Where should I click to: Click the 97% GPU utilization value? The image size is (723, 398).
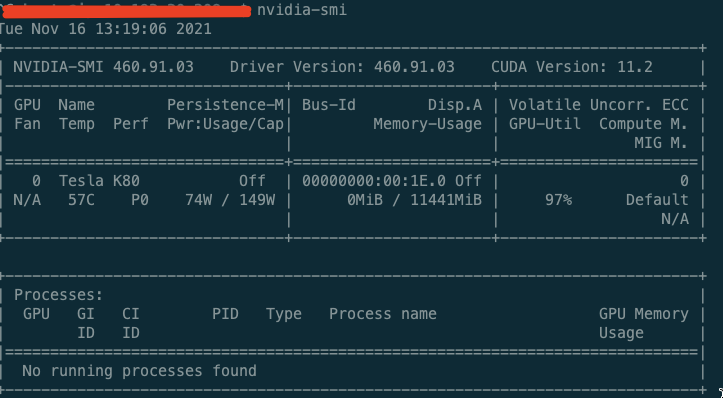click(558, 200)
